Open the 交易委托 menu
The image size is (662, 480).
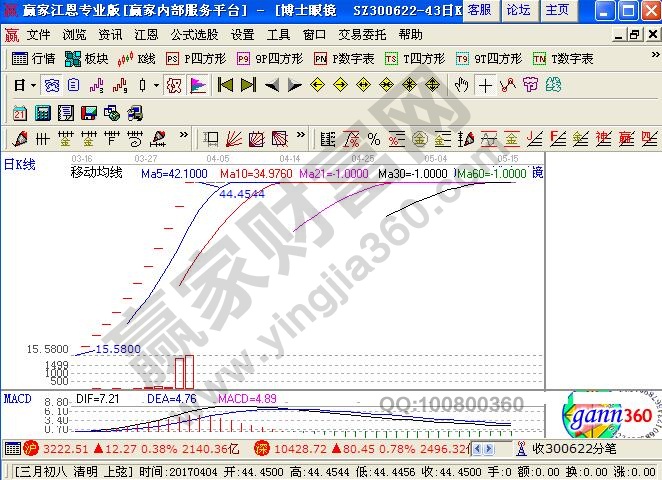click(x=359, y=34)
